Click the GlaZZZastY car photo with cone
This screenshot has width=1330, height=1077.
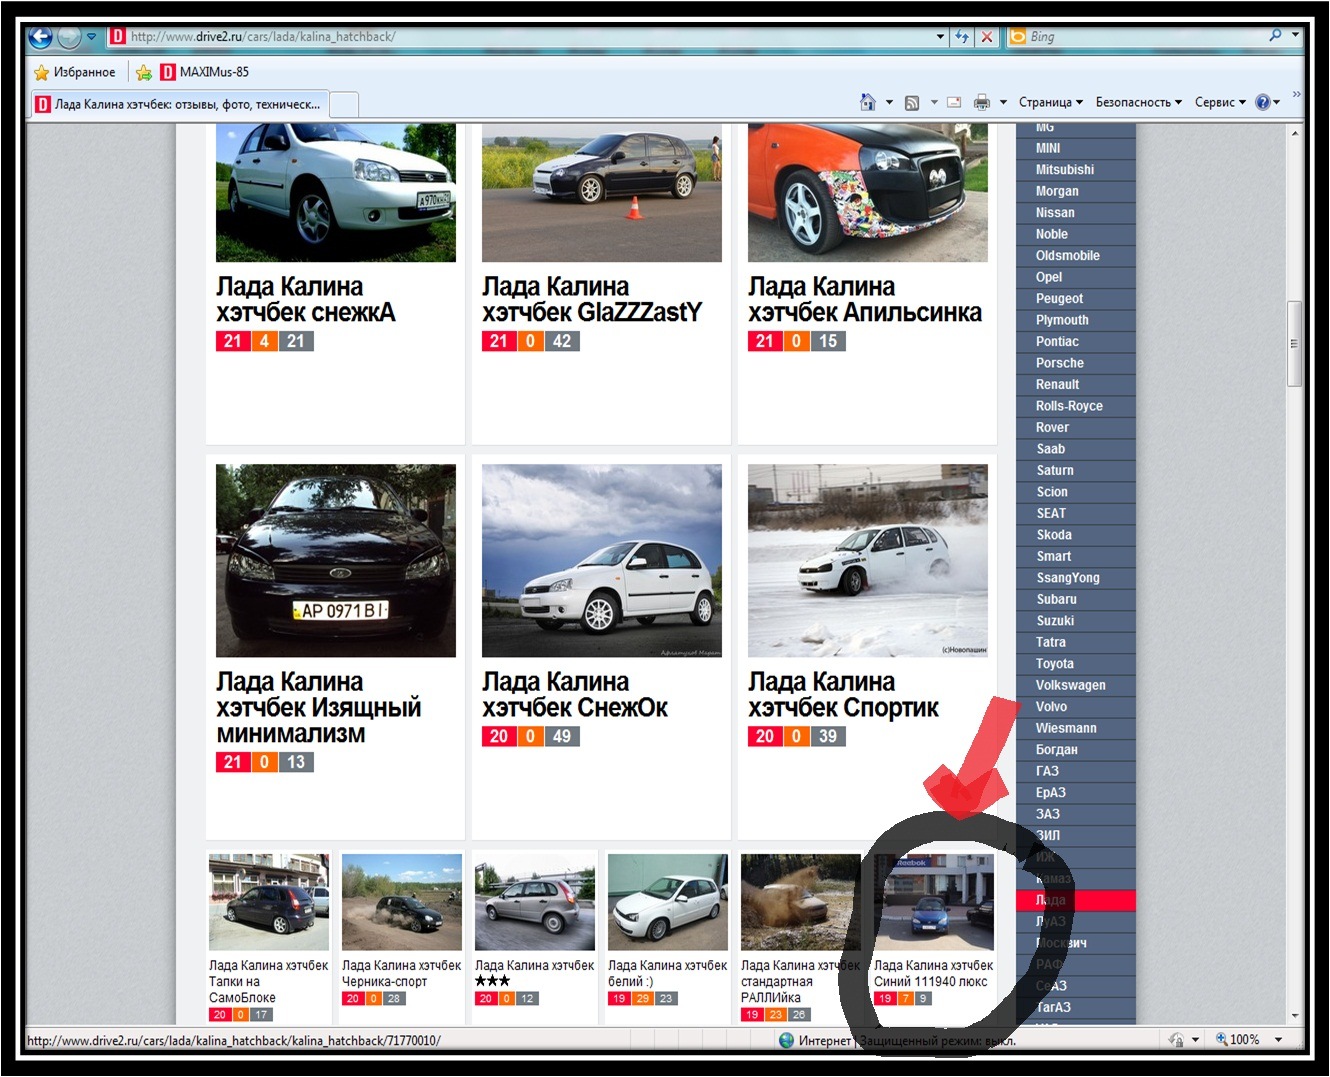point(602,193)
